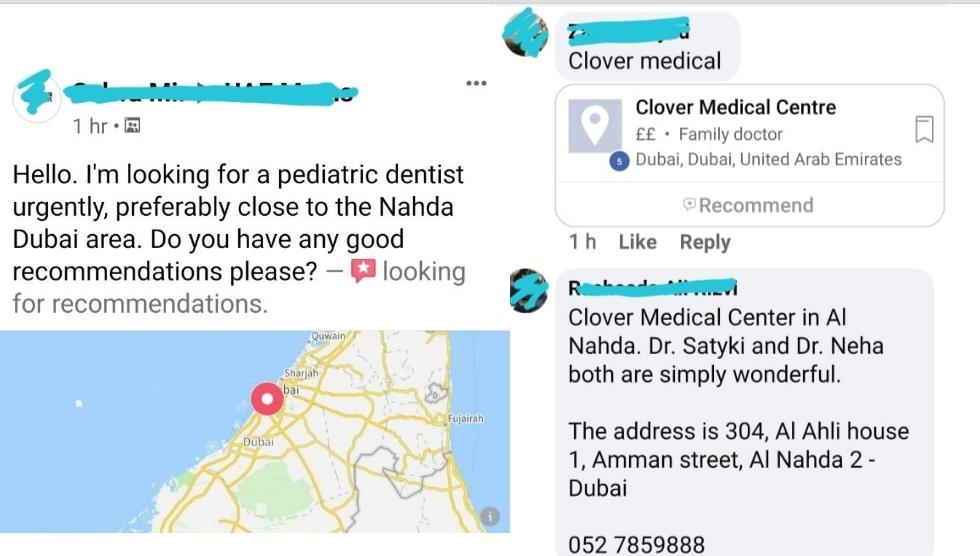Viewport: 980px width, 556px height.
Task: Click the blue "5" badge beside the Dubai address
Action: tap(619, 160)
